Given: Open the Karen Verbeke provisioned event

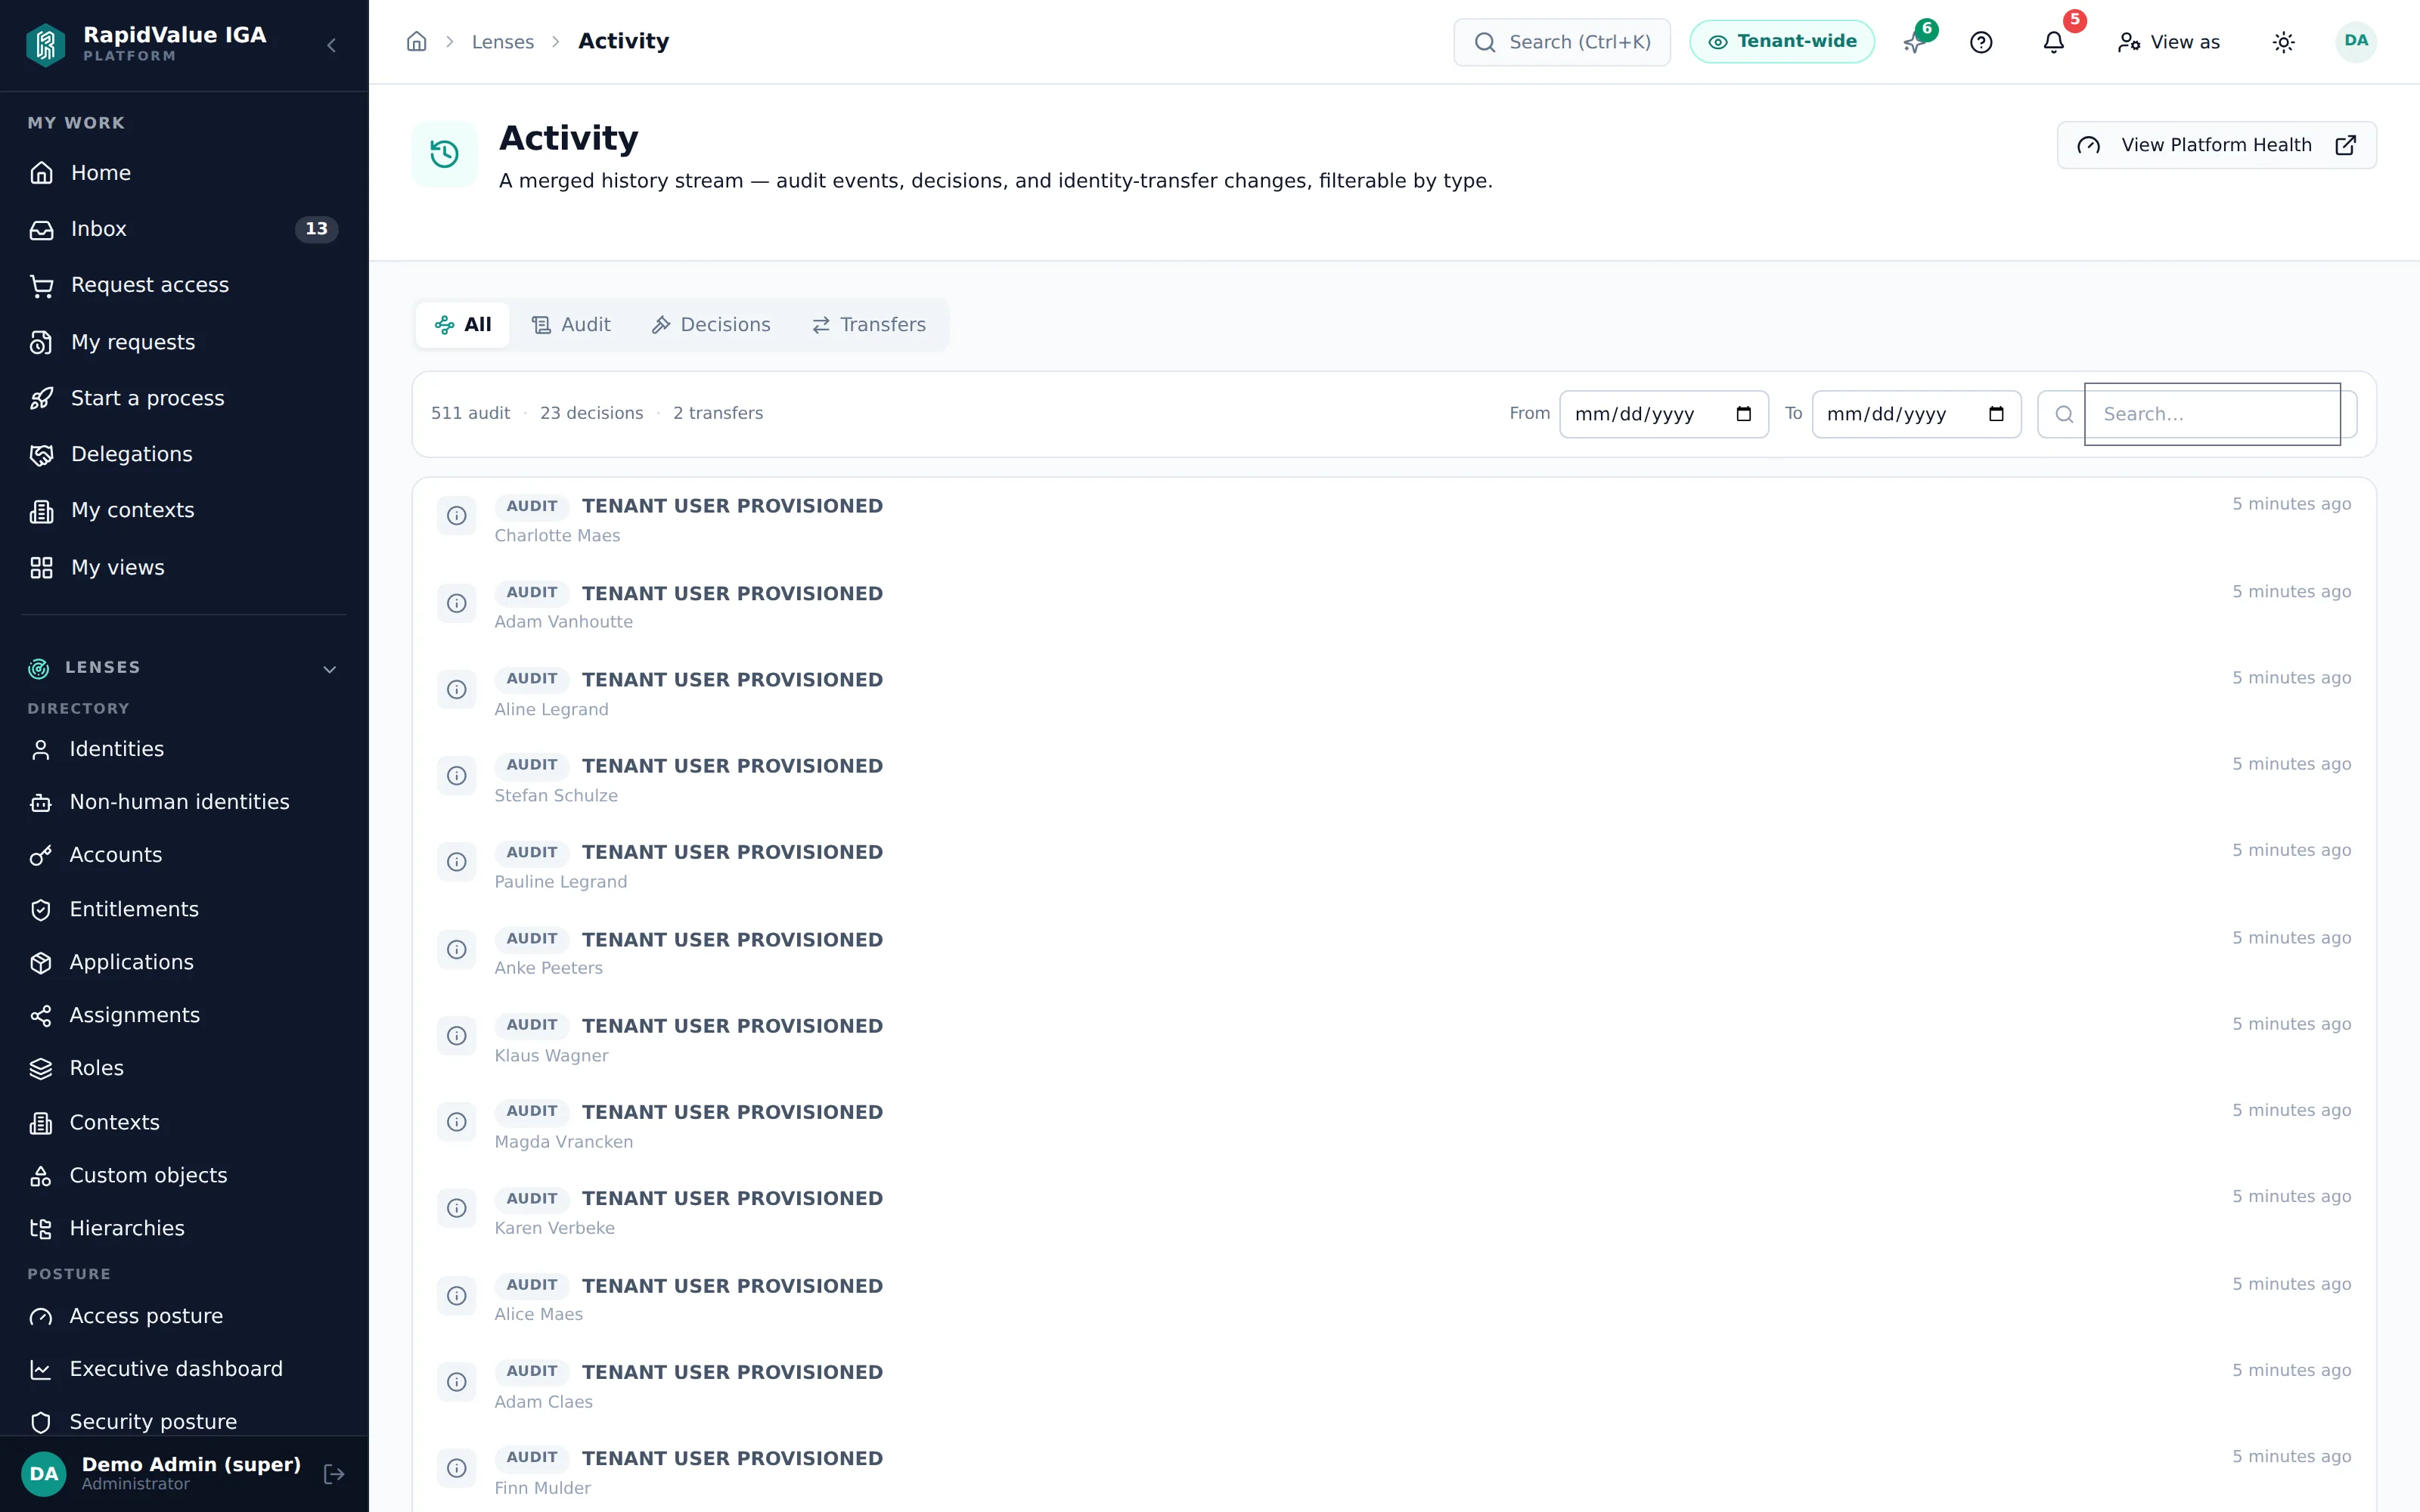Looking at the screenshot, I should click(1394, 1212).
